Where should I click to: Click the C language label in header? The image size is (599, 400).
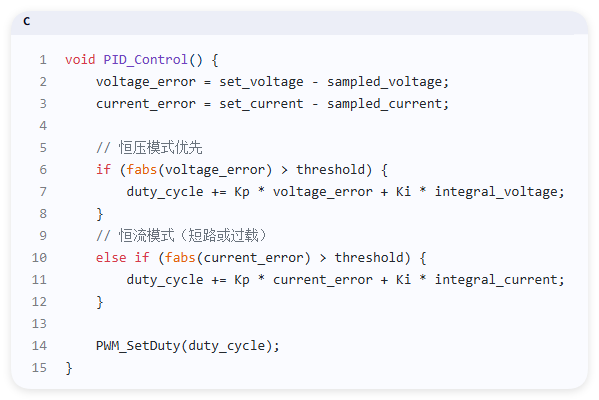coord(26,21)
